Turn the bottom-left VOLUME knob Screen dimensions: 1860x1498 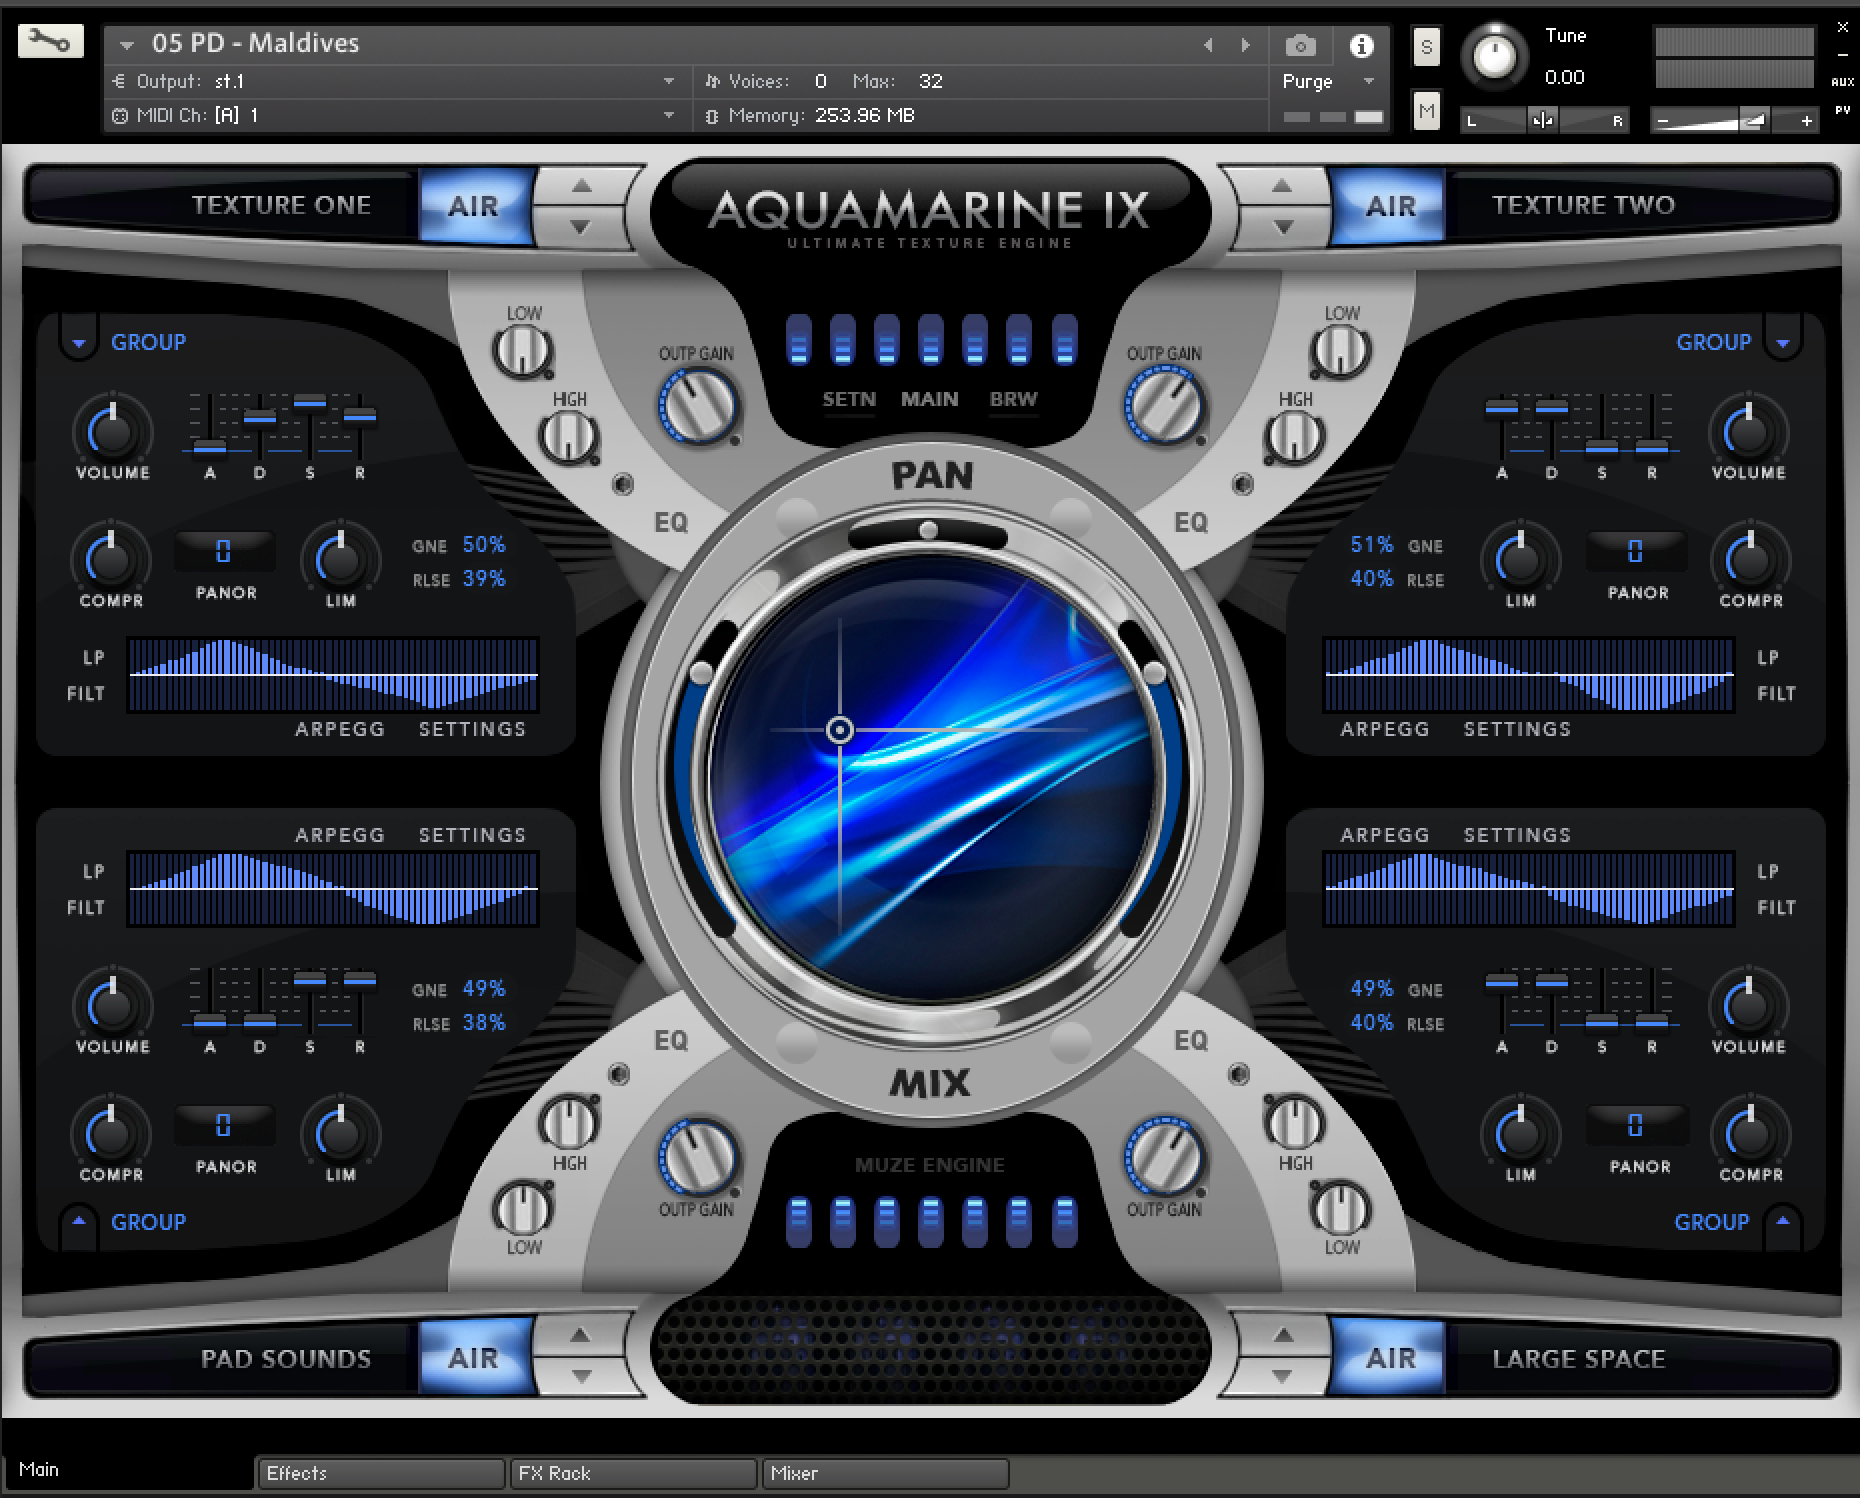pyautogui.click(x=113, y=1005)
